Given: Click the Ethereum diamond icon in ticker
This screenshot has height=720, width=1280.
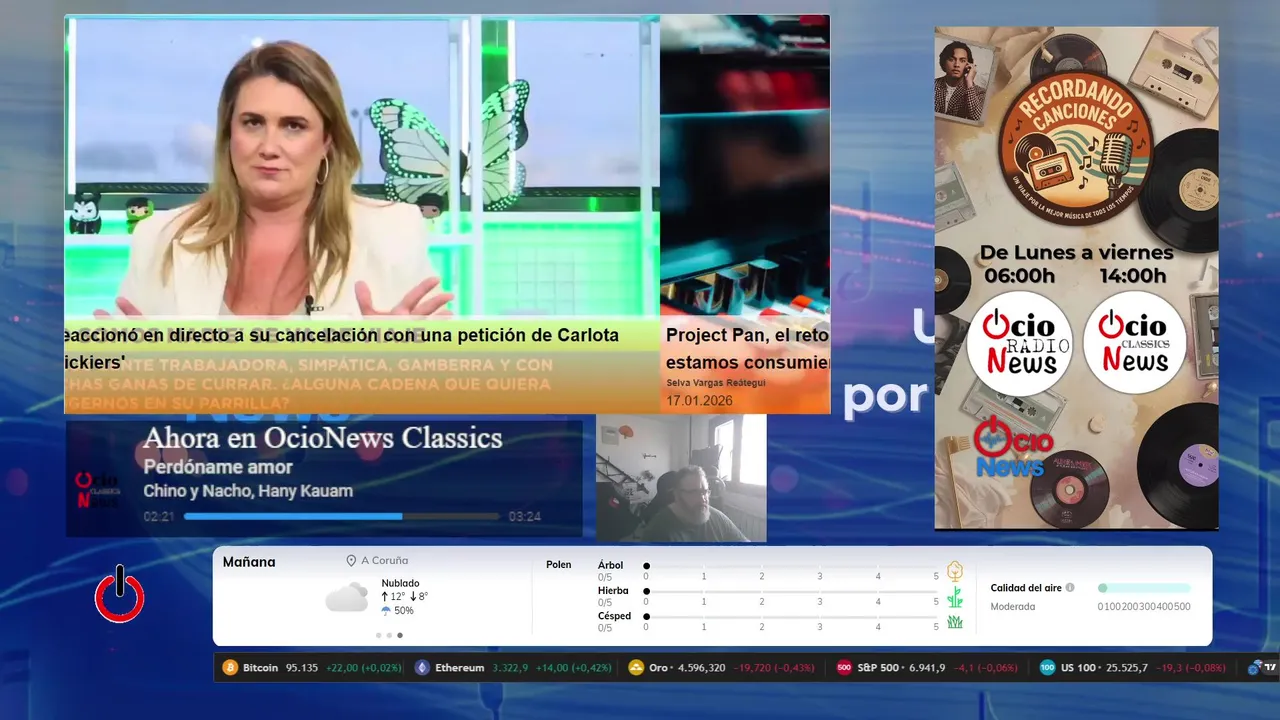Looking at the screenshot, I should pyautogui.click(x=422, y=667).
